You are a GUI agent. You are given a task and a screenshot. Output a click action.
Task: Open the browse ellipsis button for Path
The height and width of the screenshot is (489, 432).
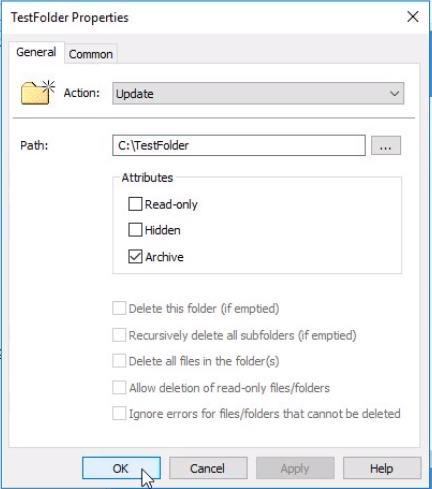(386, 146)
